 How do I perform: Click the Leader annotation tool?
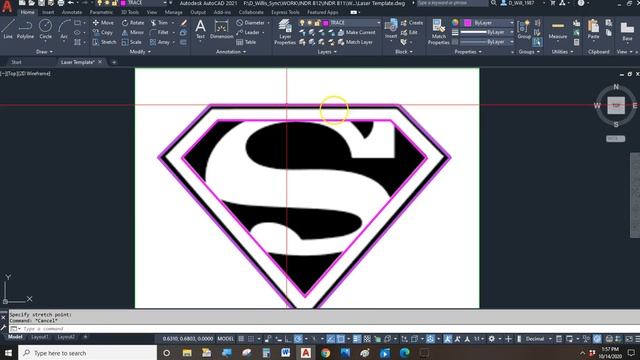point(248,32)
